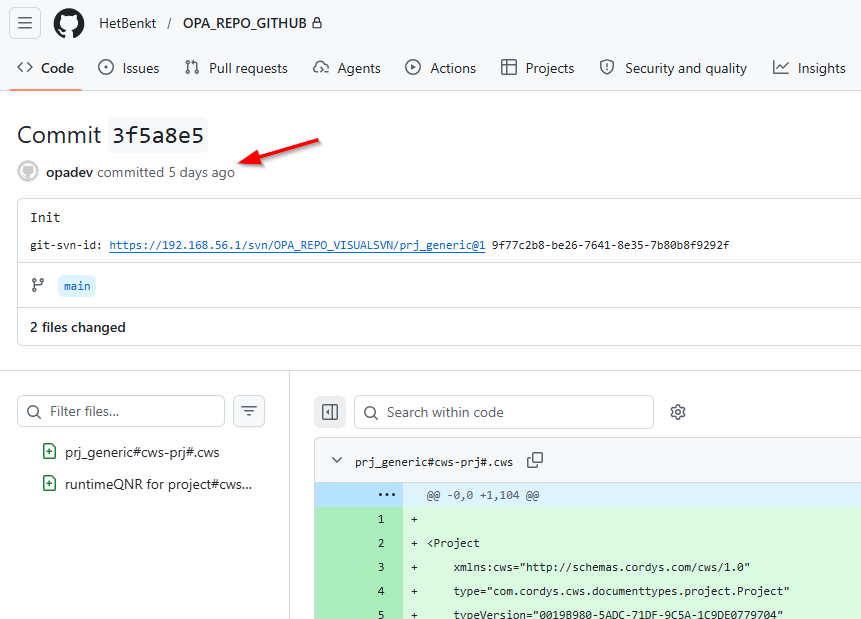Click the GitHub Octocat logo
This screenshot has height=619, width=861.
tap(69, 23)
